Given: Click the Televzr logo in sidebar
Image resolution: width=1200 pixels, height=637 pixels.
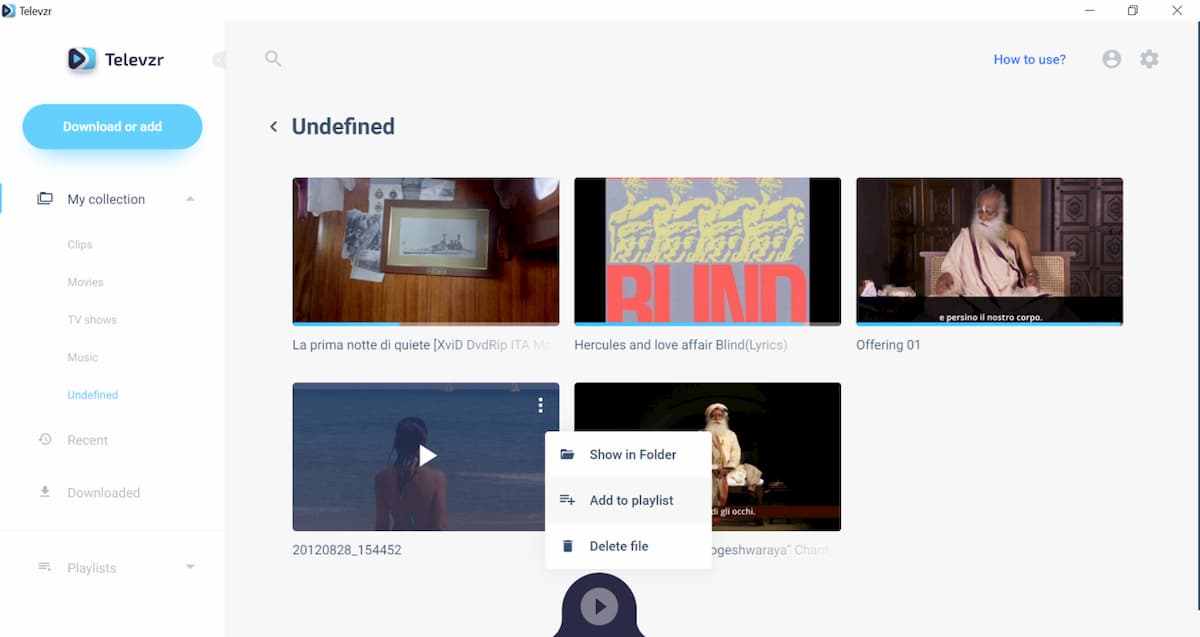Looking at the screenshot, I should (115, 59).
